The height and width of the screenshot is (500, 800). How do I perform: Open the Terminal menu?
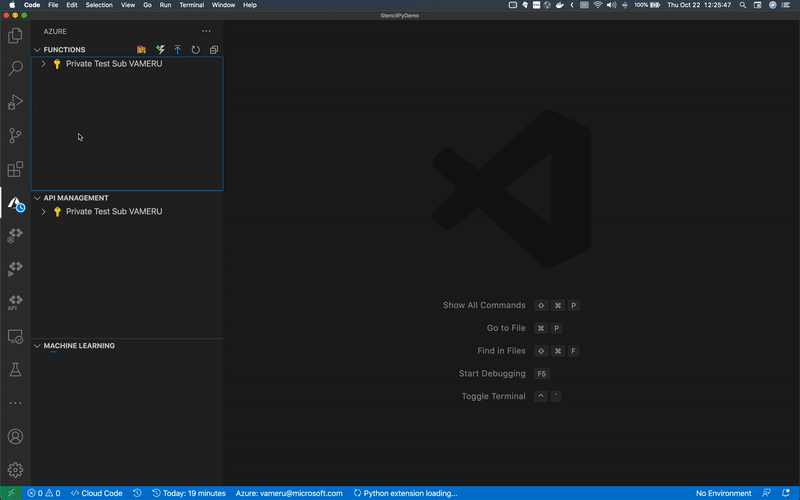click(x=192, y=5)
